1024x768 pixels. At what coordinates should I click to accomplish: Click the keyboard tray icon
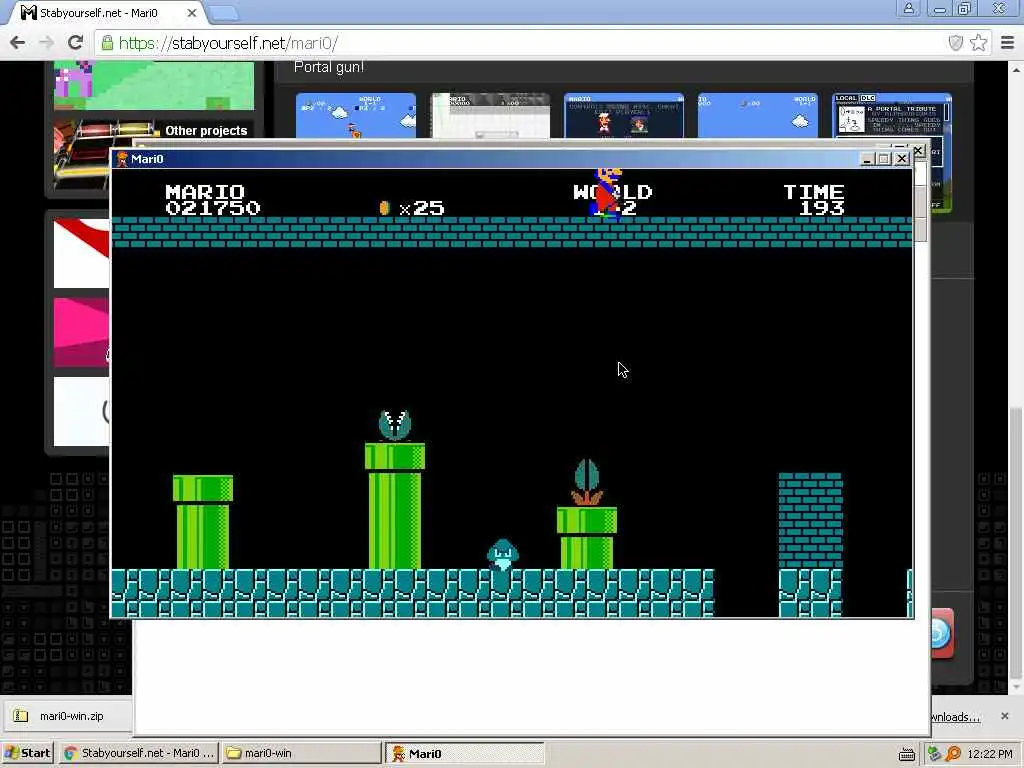(906, 754)
